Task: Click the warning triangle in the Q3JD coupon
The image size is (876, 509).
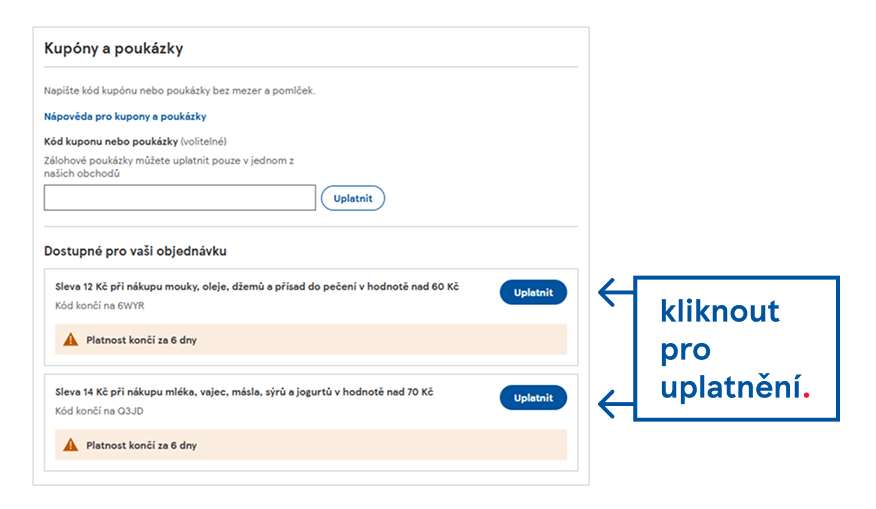Action: (x=70, y=445)
